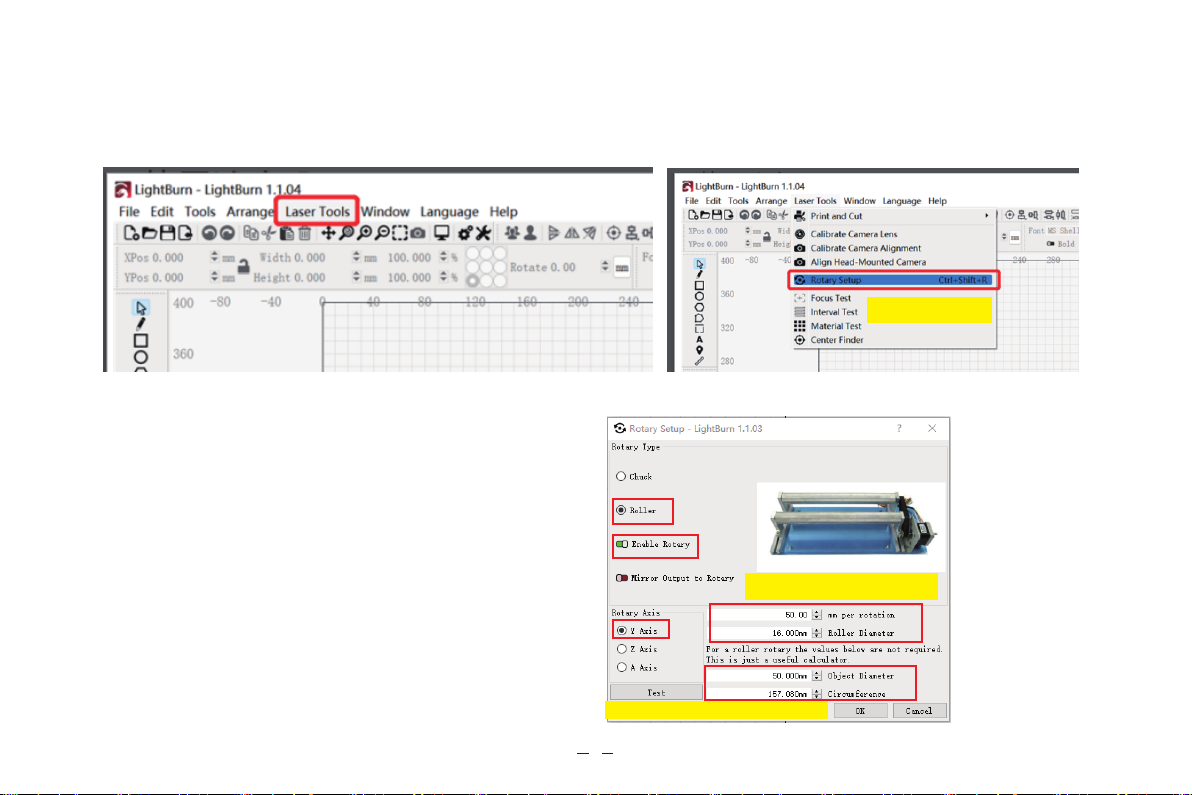
Task: Select A Axis as rotary axis
Action: [x=638, y=667]
